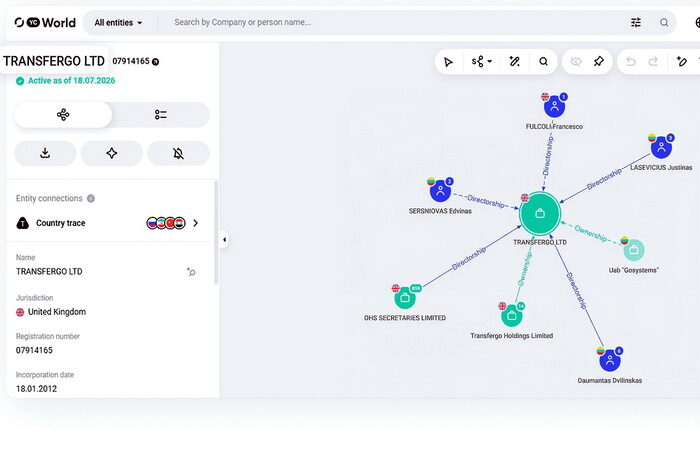This screenshot has width=700, height=450.
Task: Click the graph search magnifier icon
Action: tap(543, 62)
